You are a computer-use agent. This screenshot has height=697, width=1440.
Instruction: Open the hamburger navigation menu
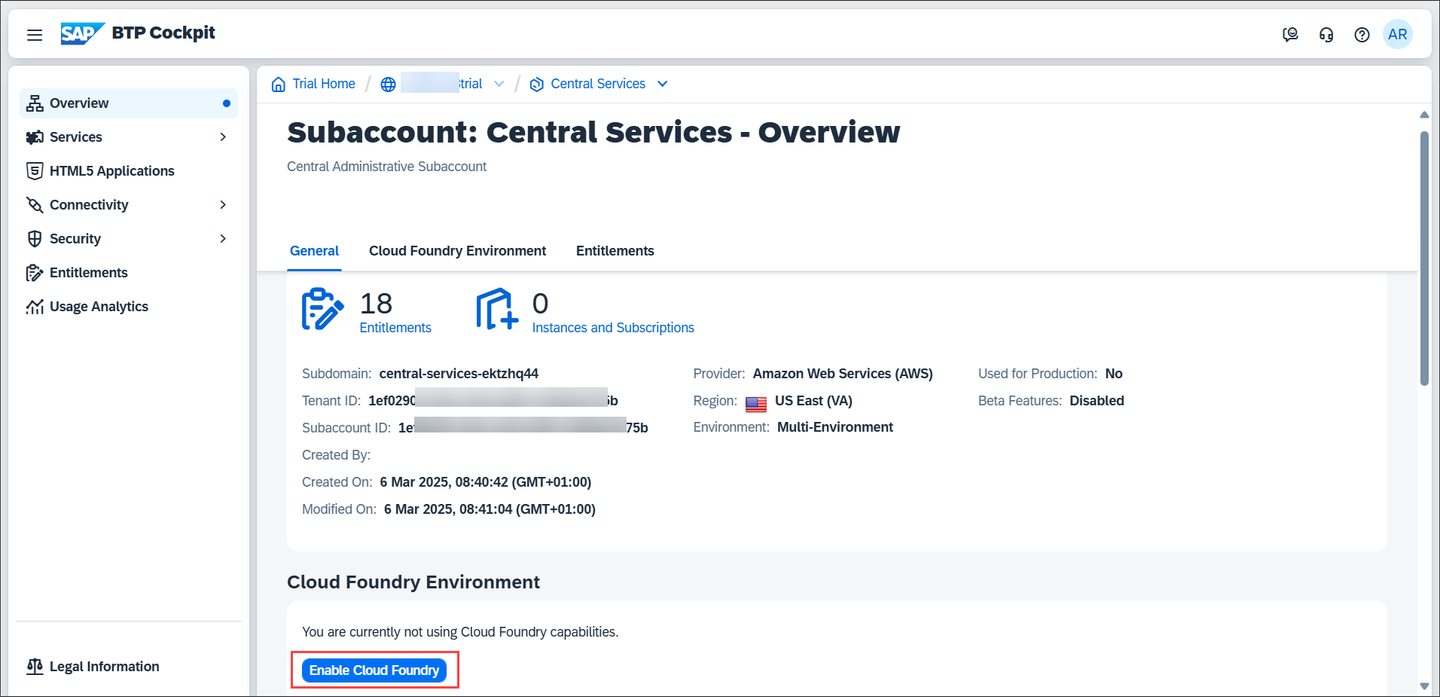coord(35,35)
